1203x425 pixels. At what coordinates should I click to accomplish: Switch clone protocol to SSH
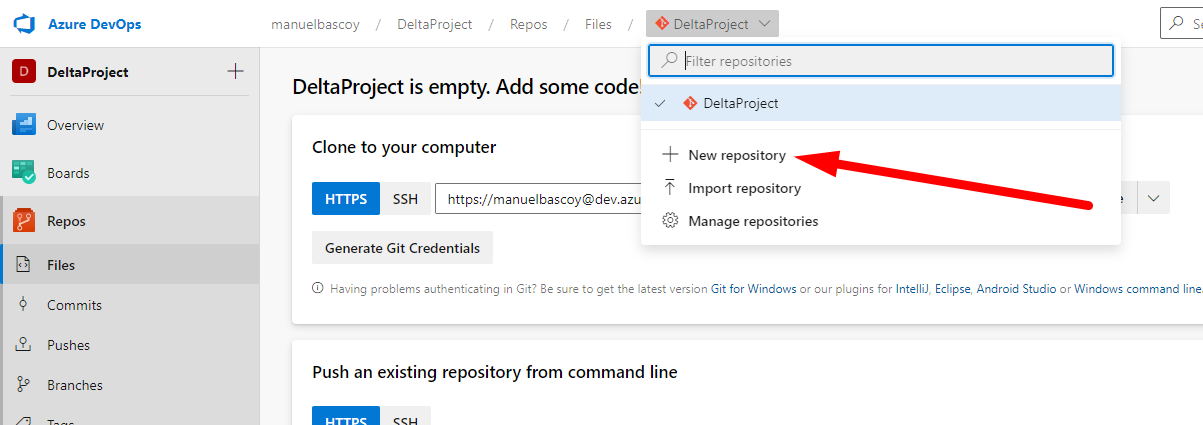coord(405,198)
